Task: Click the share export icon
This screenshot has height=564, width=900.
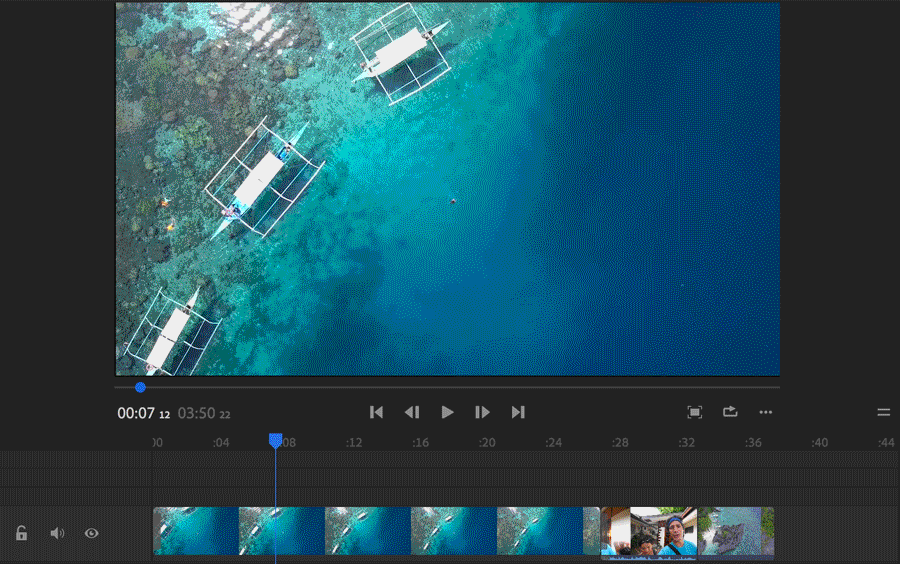Action: pos(730,412)
